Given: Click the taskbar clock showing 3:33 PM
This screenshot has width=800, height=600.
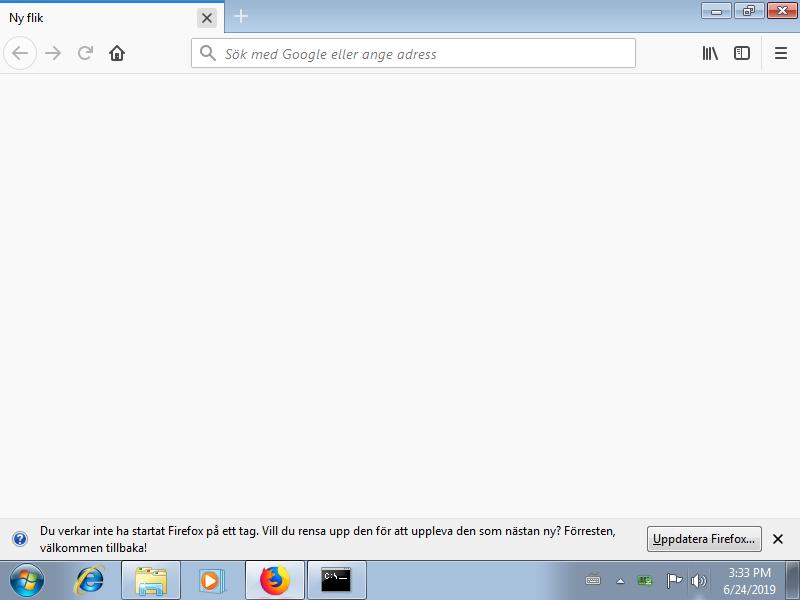Looking at the screenshot, I should pos(749,581).
